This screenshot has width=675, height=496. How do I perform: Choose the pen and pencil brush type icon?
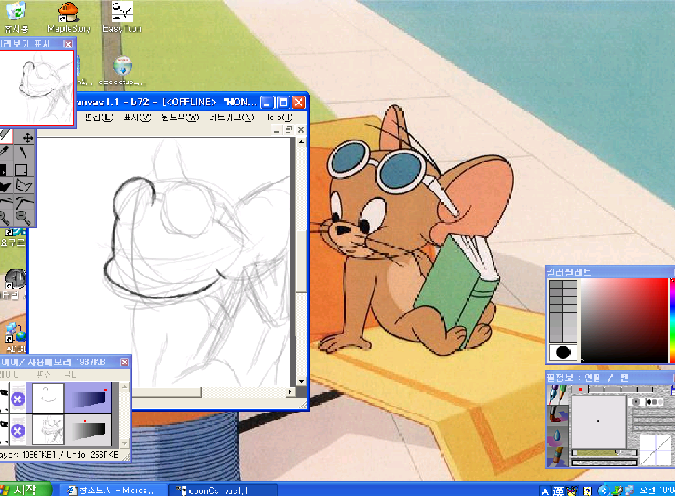coord(557,394)
